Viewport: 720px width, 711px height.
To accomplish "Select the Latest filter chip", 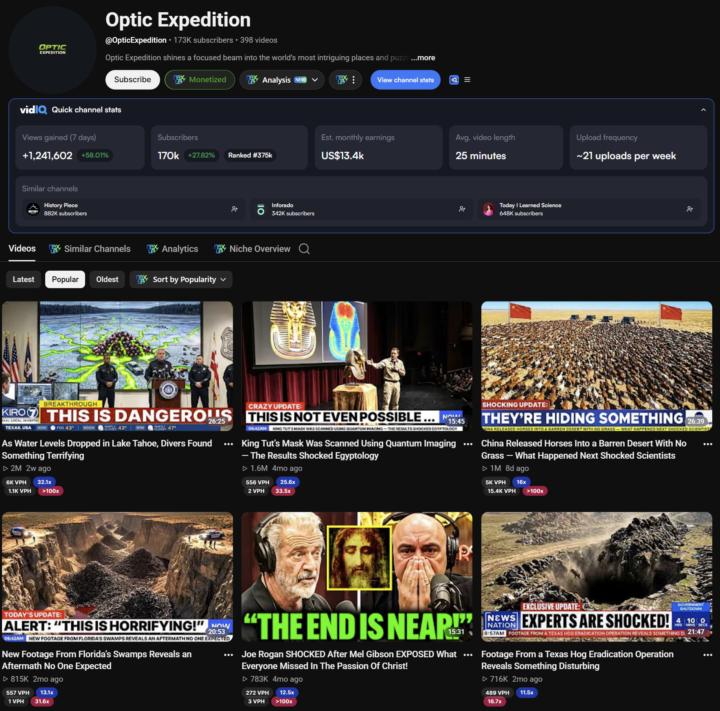I will coord(23,279).
